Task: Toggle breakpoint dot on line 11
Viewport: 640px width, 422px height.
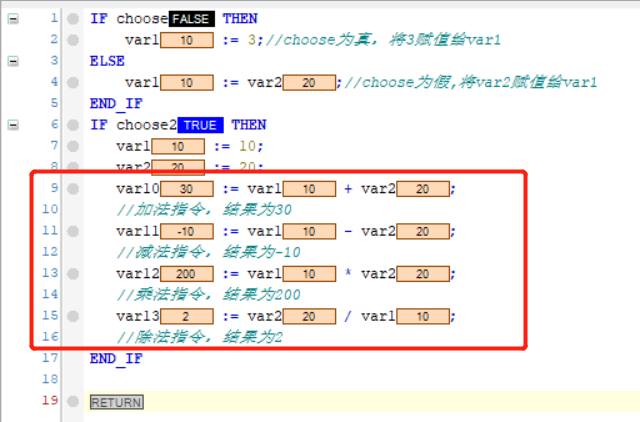Action: 73,231
